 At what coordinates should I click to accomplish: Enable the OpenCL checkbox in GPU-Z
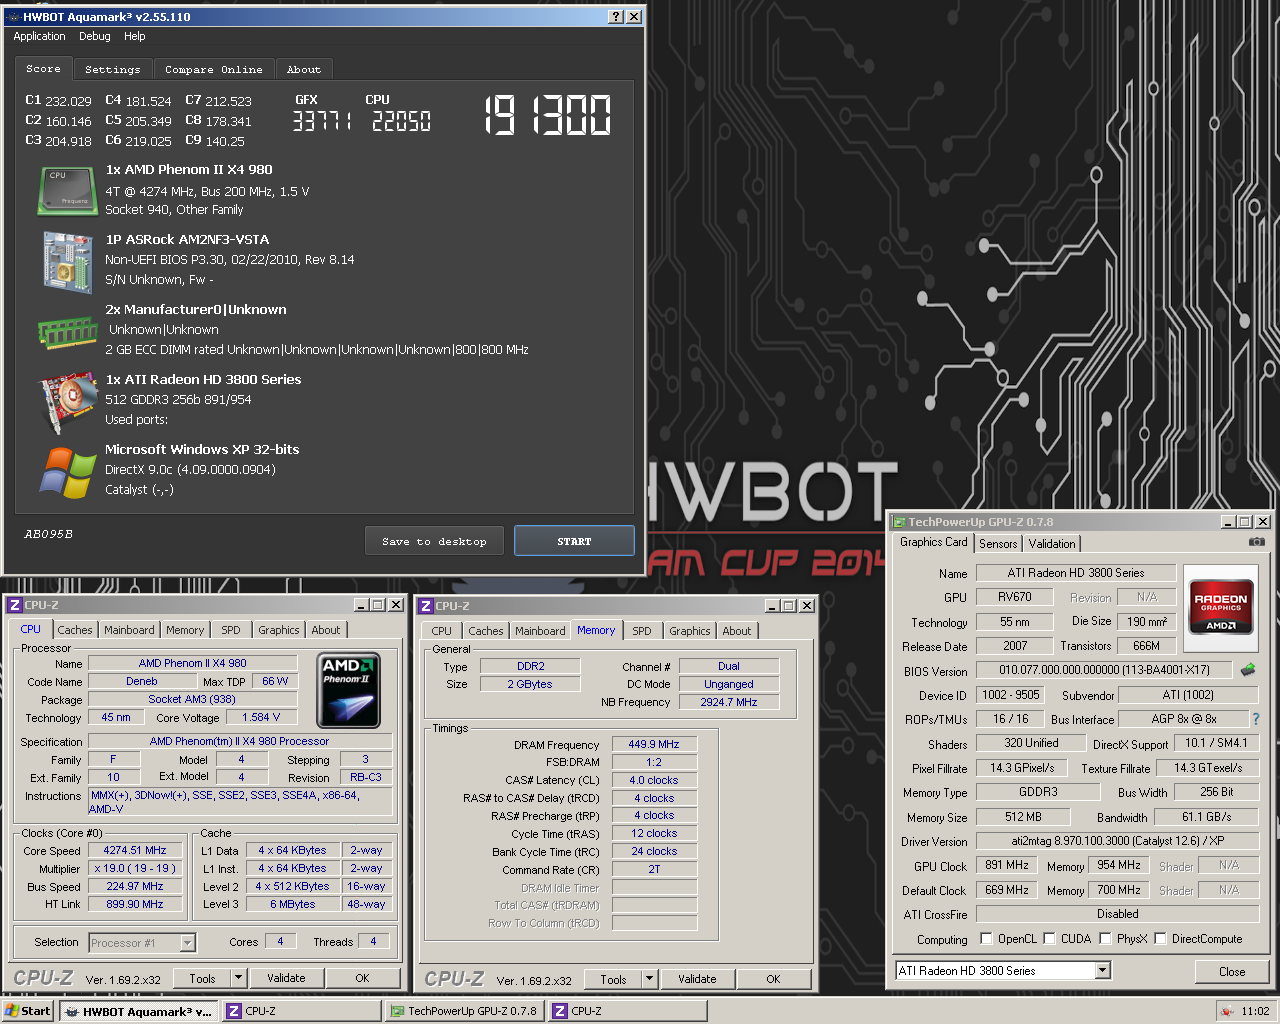[x=987, y=939]
